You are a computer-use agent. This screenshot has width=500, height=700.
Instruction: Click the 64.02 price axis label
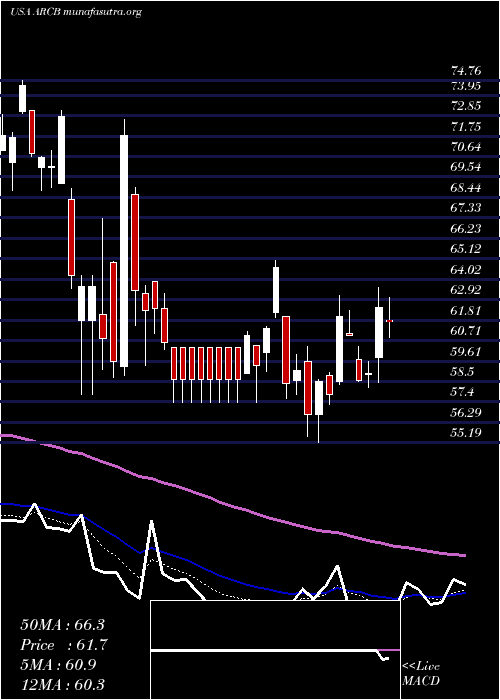pyautogui.click(x=466, y=270)
